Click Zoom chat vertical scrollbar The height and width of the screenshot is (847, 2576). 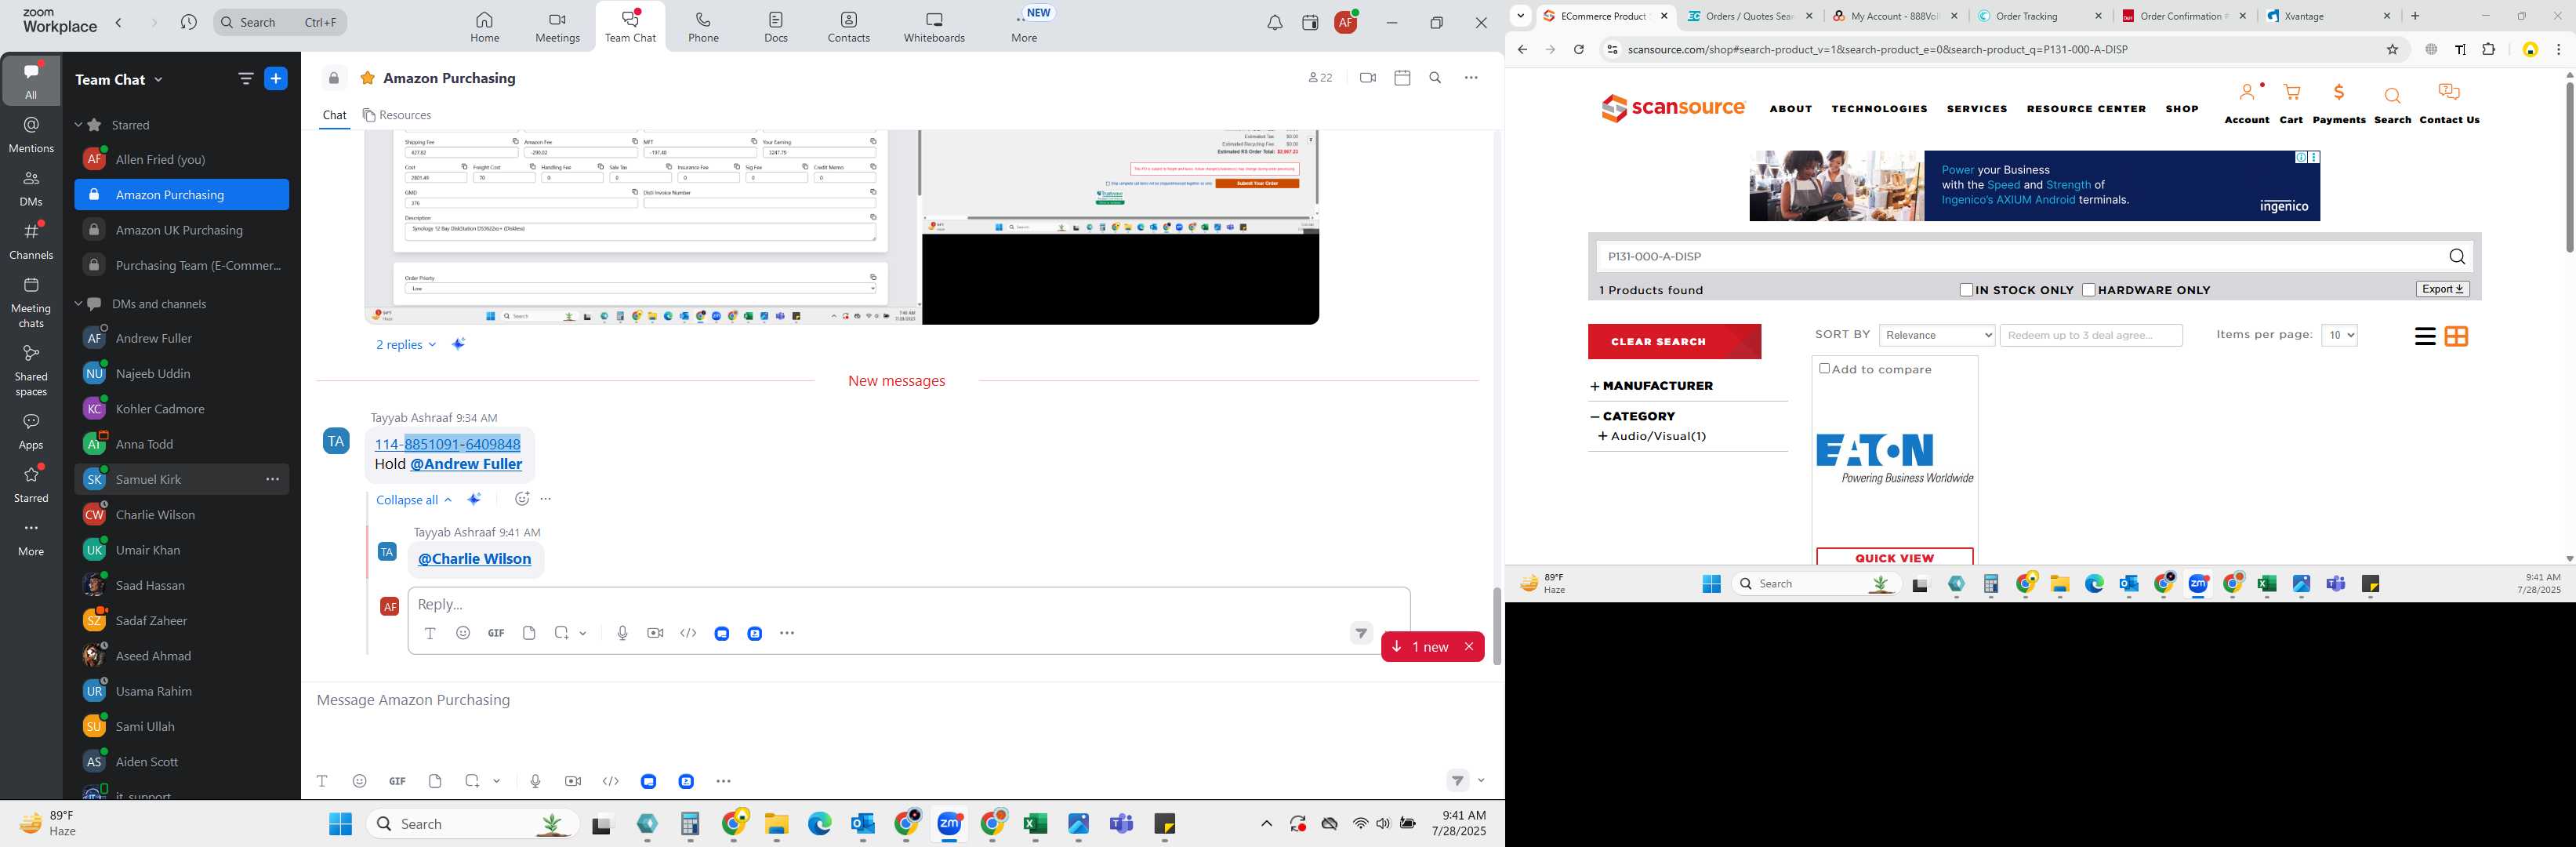tap(1496, 626)
